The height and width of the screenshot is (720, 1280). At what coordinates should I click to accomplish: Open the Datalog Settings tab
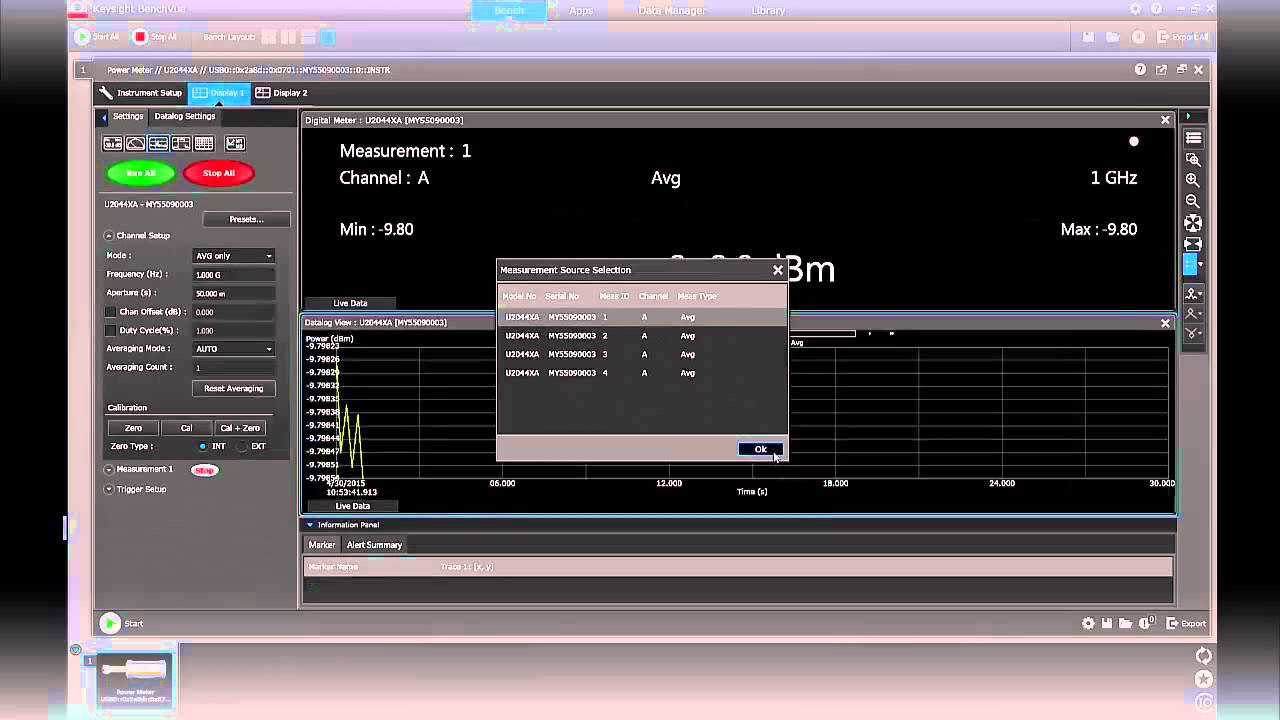click(185, 116)
